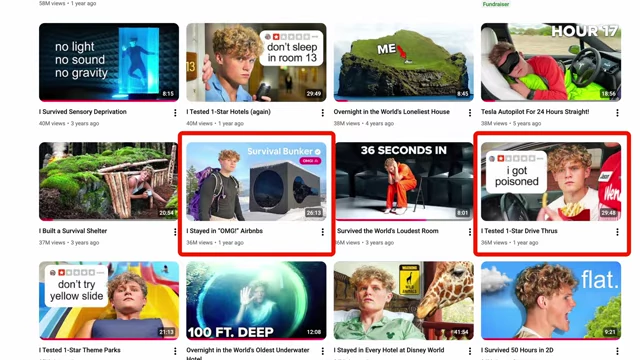Open options menu for World's Oldest Underwater Hotel

[x=322, y=351]
